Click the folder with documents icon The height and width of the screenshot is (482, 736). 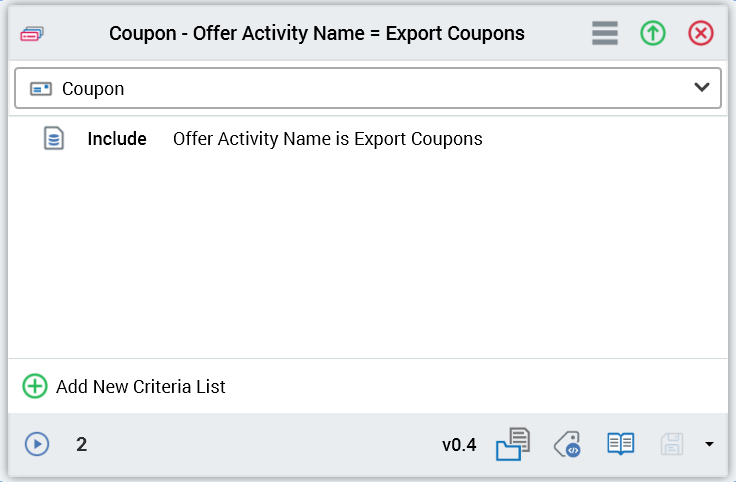[513, 444]
